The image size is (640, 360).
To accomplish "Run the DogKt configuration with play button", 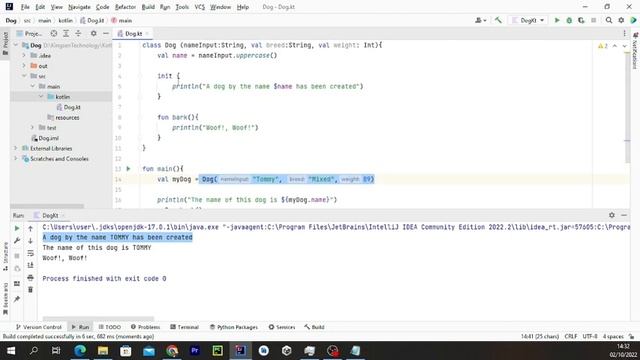I will pos(557,20).
